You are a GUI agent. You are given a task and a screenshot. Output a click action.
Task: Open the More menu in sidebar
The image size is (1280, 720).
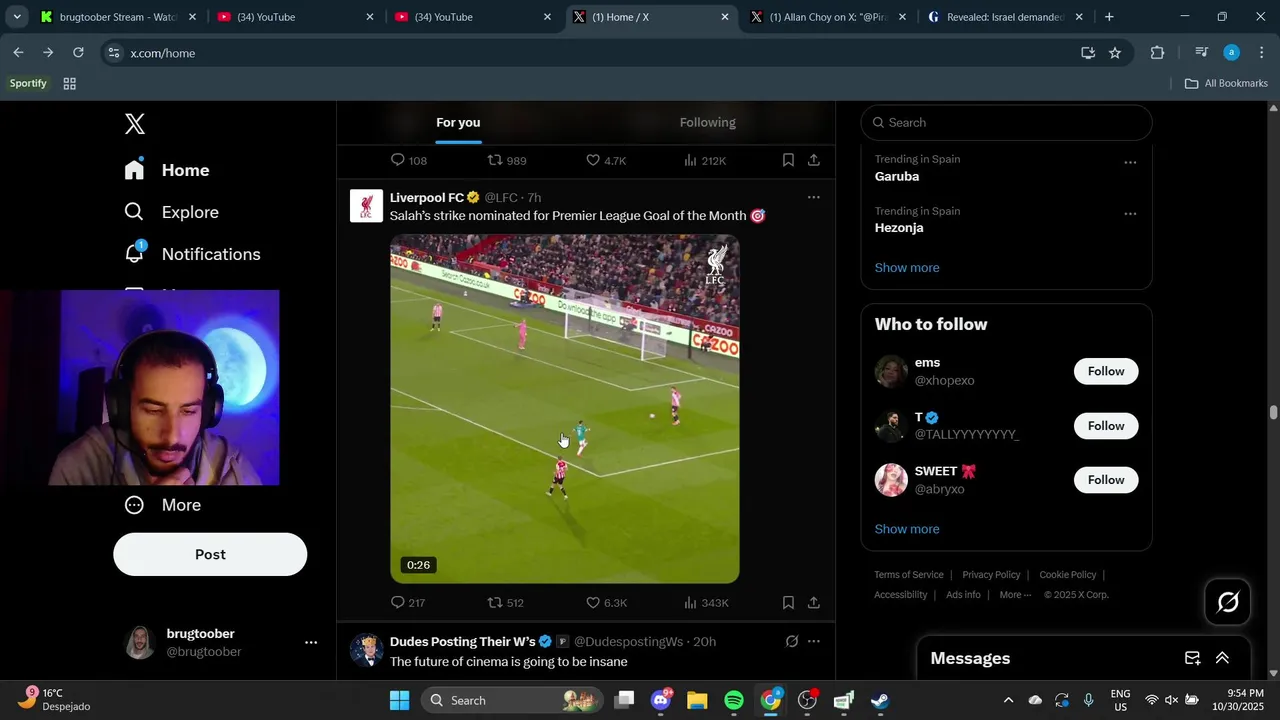(x=162, y=505)
